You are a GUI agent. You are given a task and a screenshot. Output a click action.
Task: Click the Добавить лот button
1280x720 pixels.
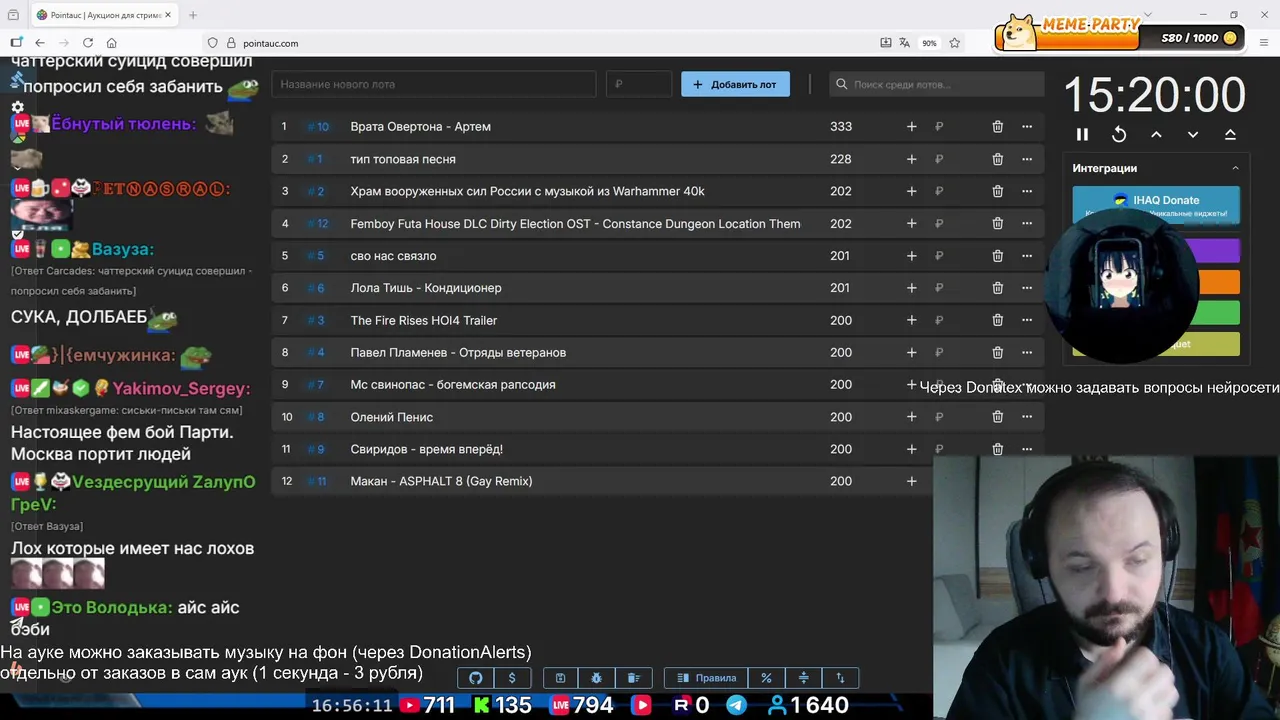coord(735,84)
